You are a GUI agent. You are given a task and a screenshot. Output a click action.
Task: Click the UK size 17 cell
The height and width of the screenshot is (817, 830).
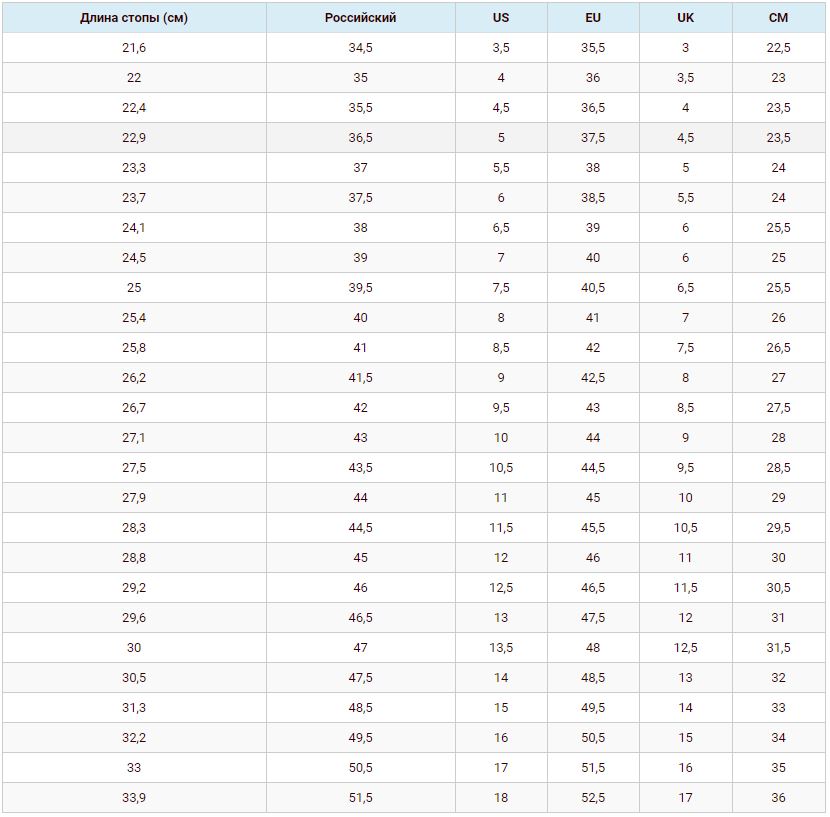point(685,798)
